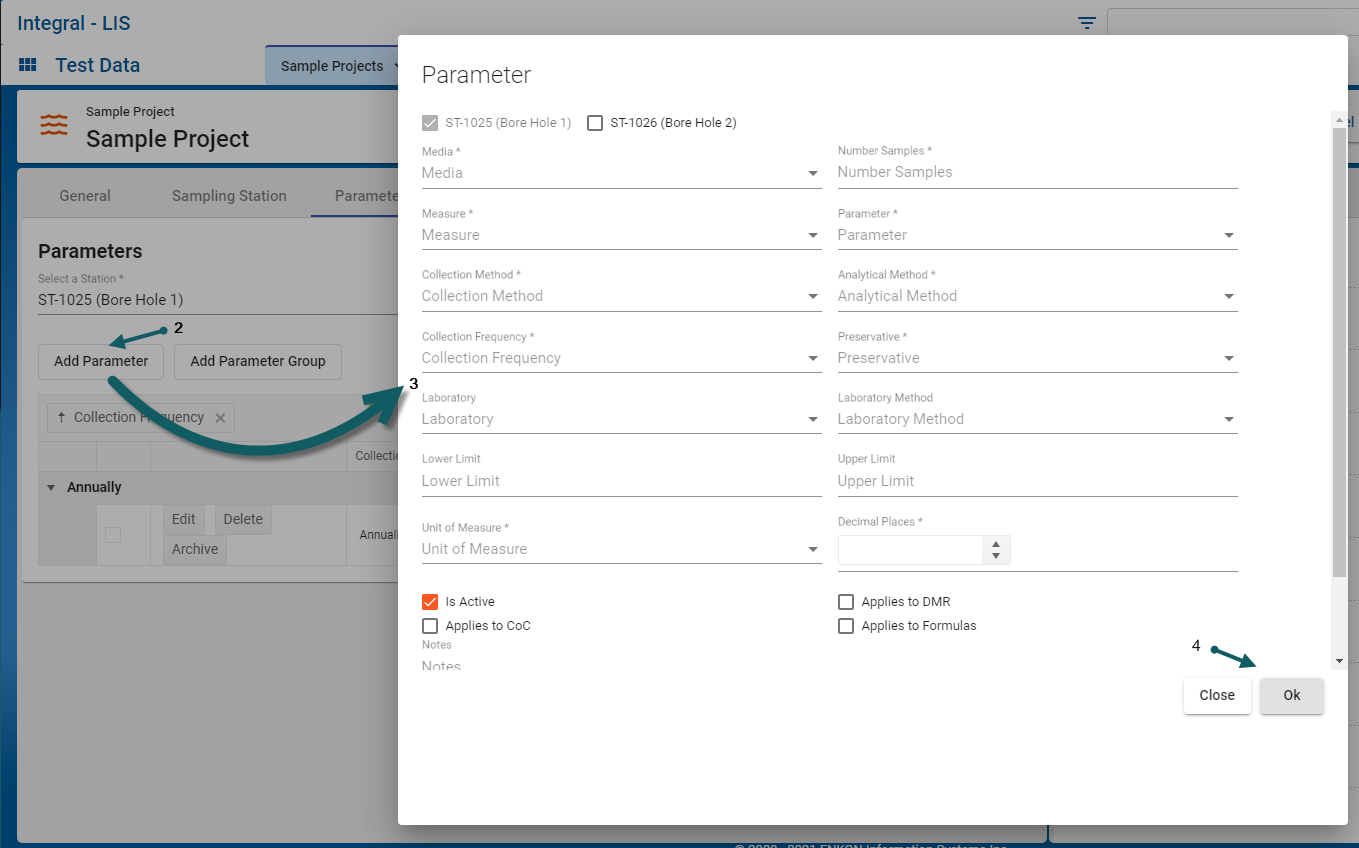Tick the Applies to Formulas checkbox
Image resolution: width=1359 pixels, height=848 pixels.
846,626
